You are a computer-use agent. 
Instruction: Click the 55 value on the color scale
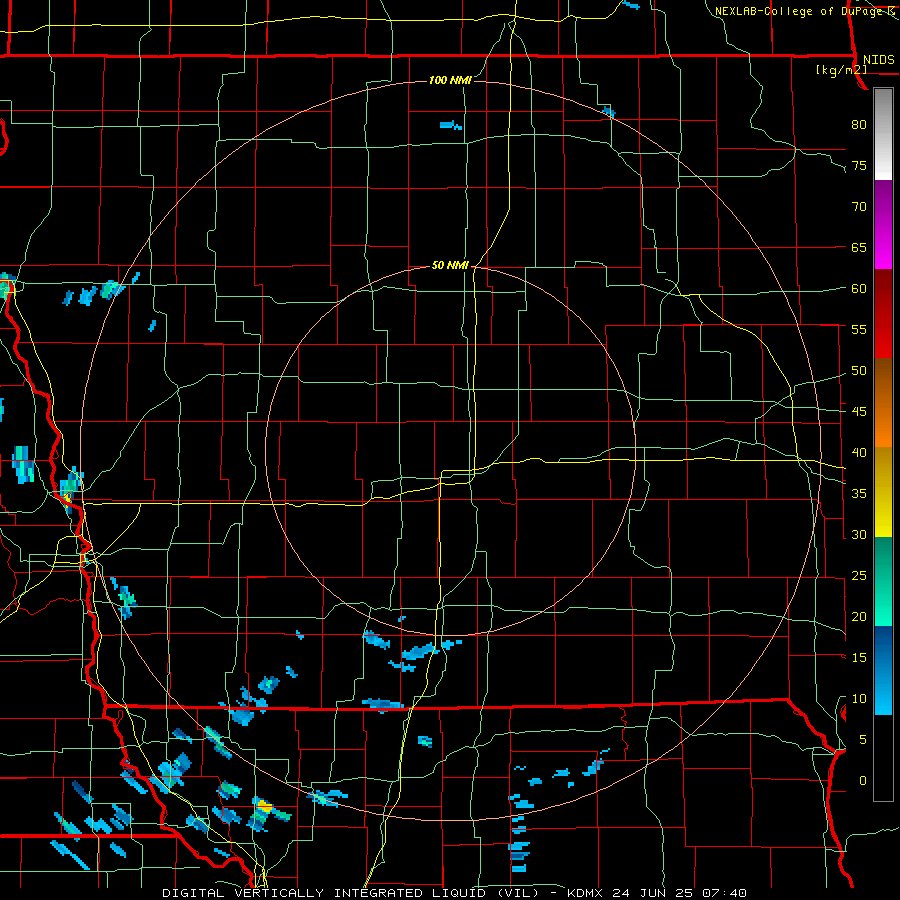[x=859, y=330]
